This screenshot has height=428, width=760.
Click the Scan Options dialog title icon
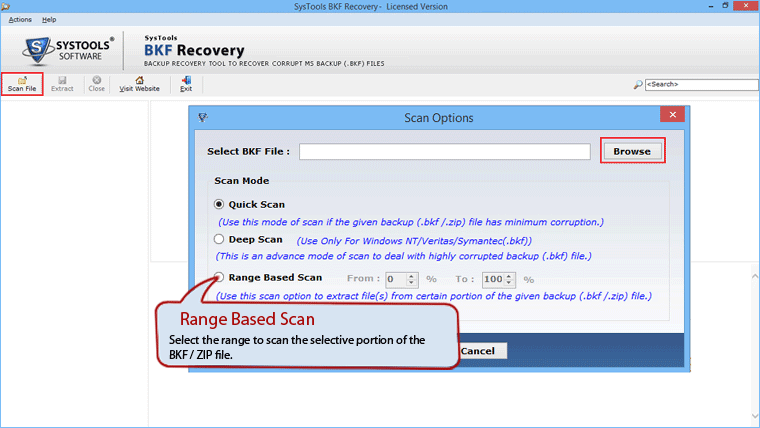203,117
